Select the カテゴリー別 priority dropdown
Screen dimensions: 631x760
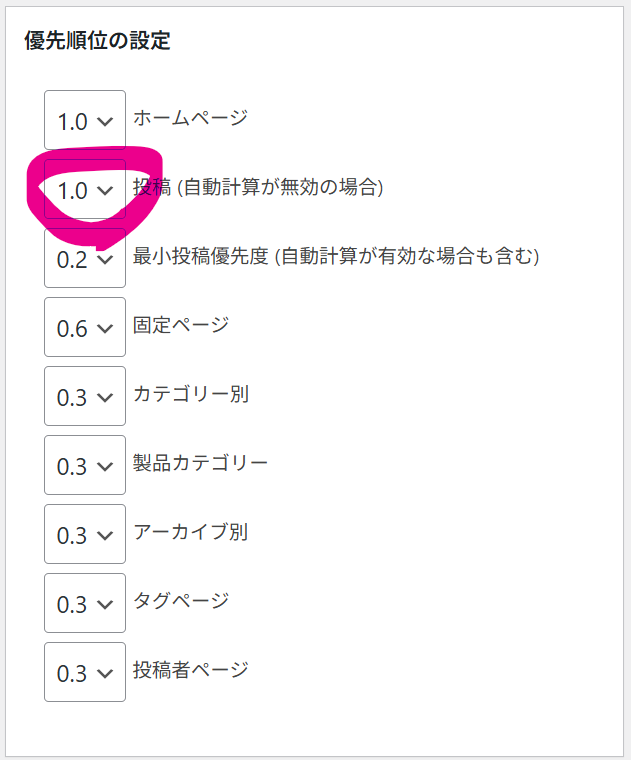coord(85,397)
